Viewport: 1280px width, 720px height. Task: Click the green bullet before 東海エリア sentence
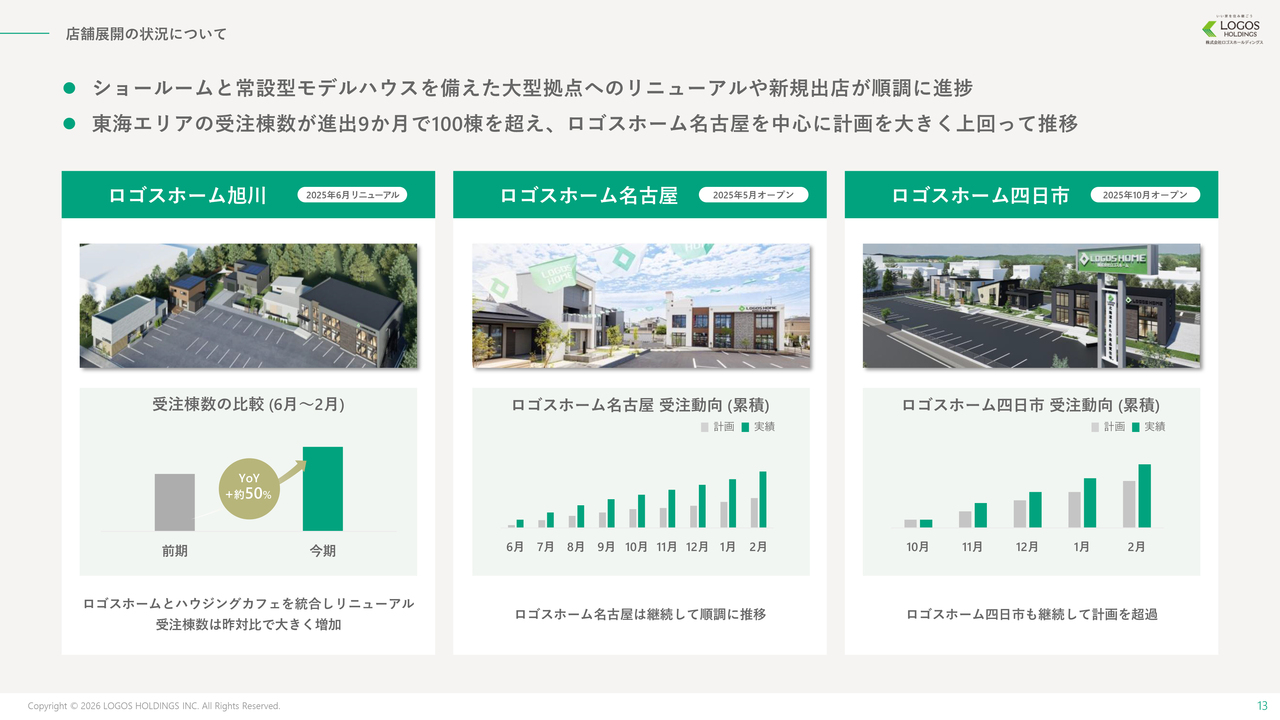click(x=70, y=125)
